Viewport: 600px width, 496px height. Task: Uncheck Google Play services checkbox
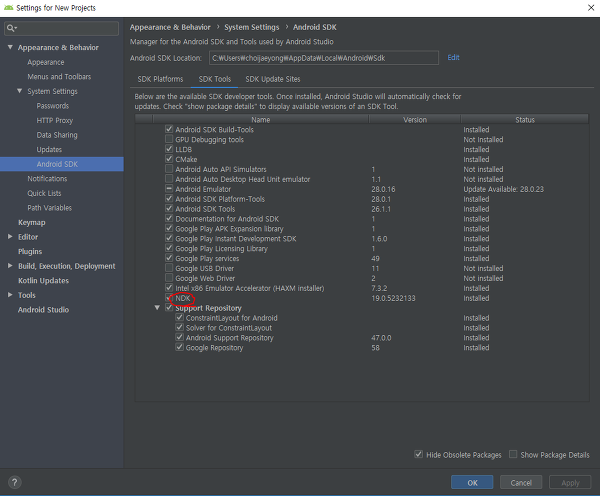point(169,258)
